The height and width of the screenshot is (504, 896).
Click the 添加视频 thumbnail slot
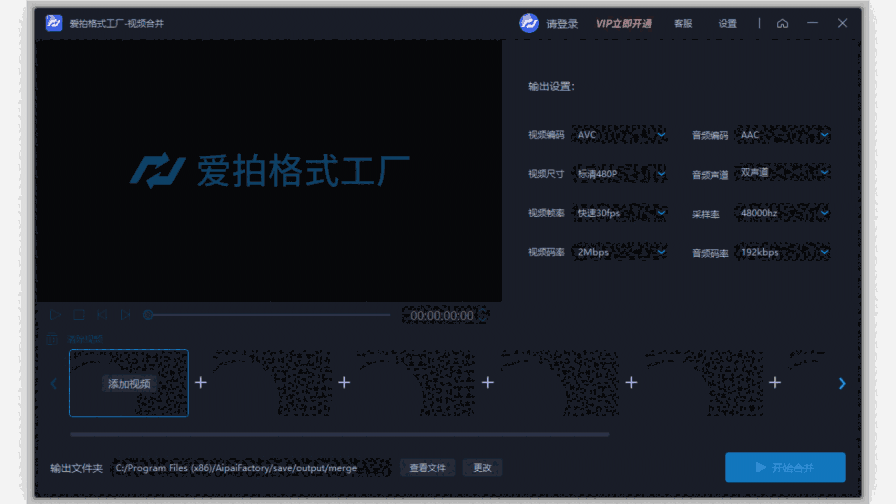coord(128,383)
